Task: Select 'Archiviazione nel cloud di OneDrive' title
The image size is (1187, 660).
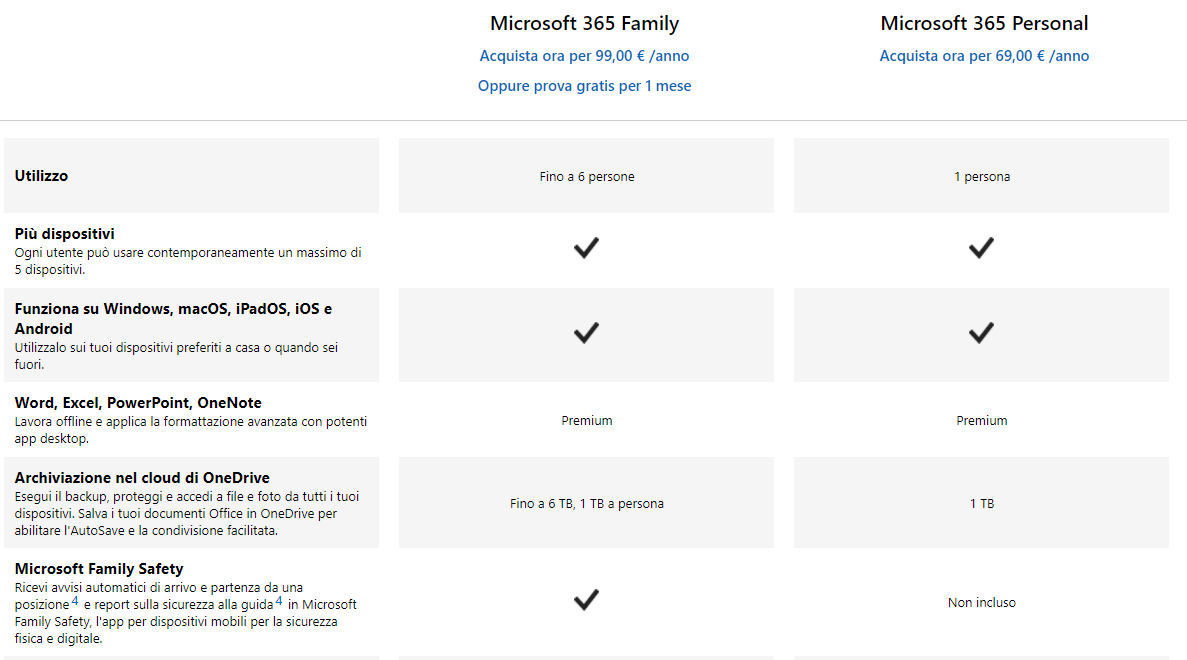Action: 142,478
